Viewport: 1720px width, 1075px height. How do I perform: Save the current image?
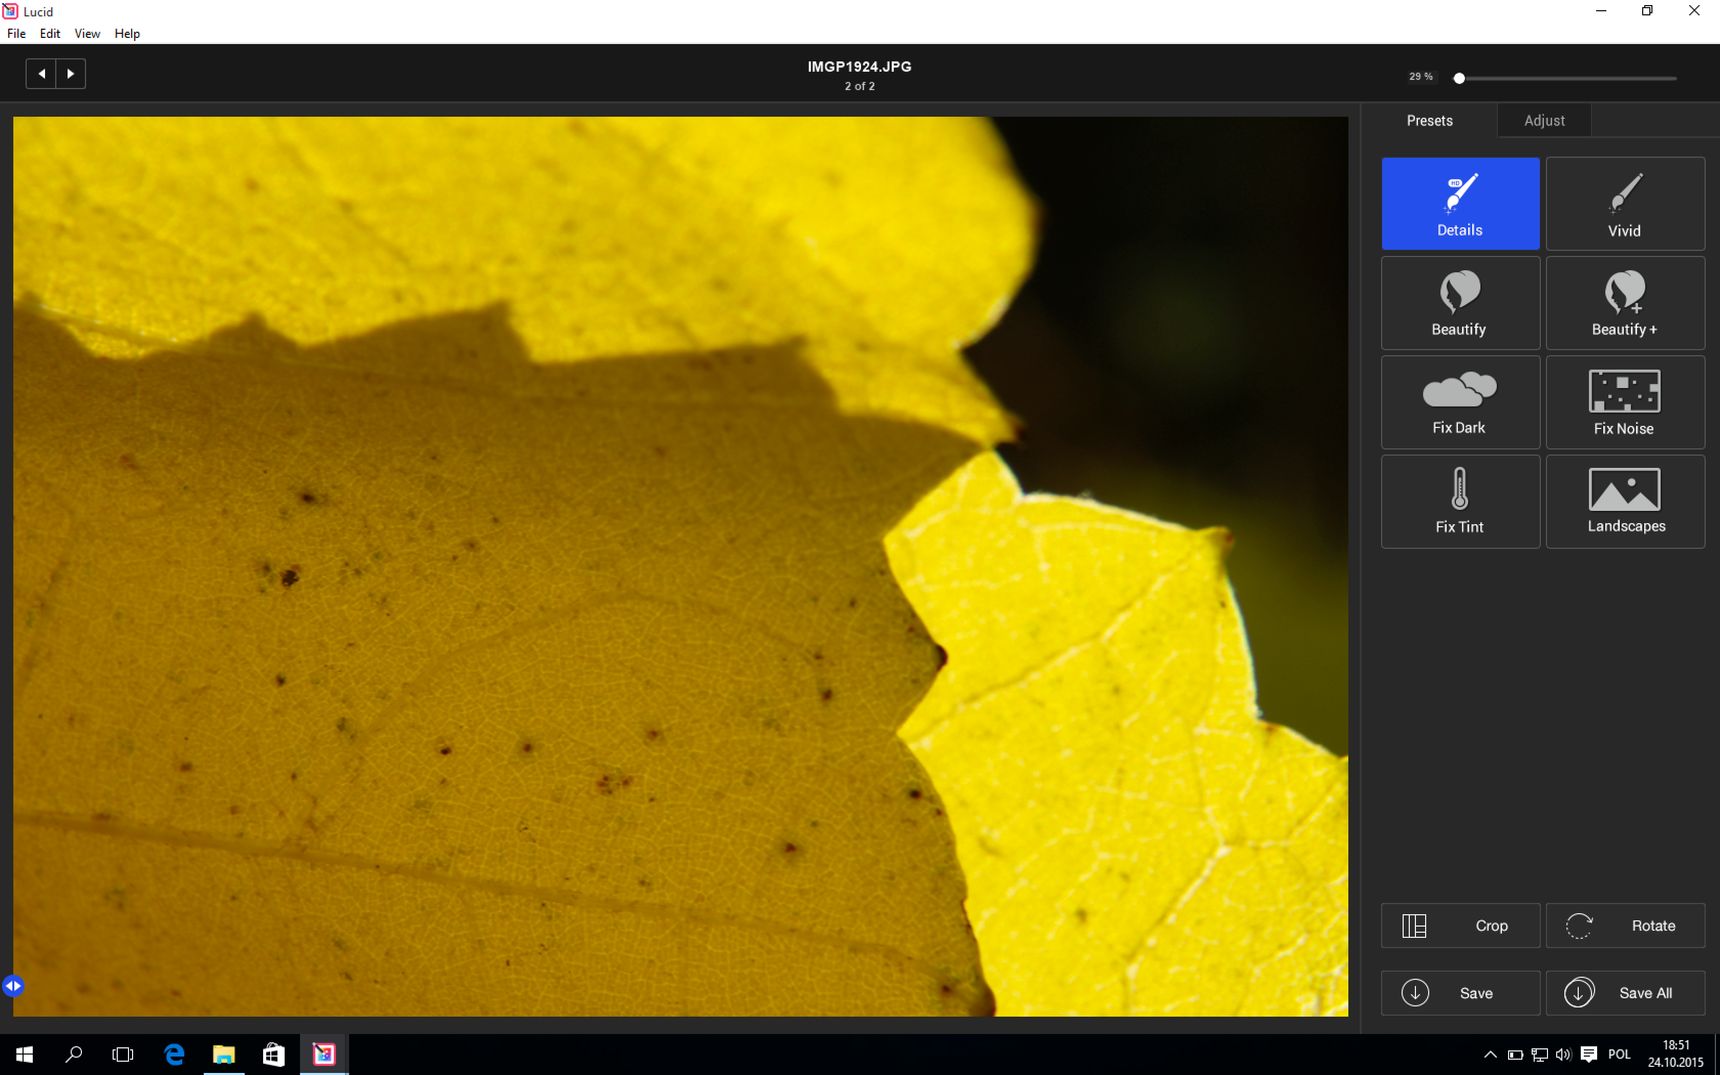[x=1460, y=993]
